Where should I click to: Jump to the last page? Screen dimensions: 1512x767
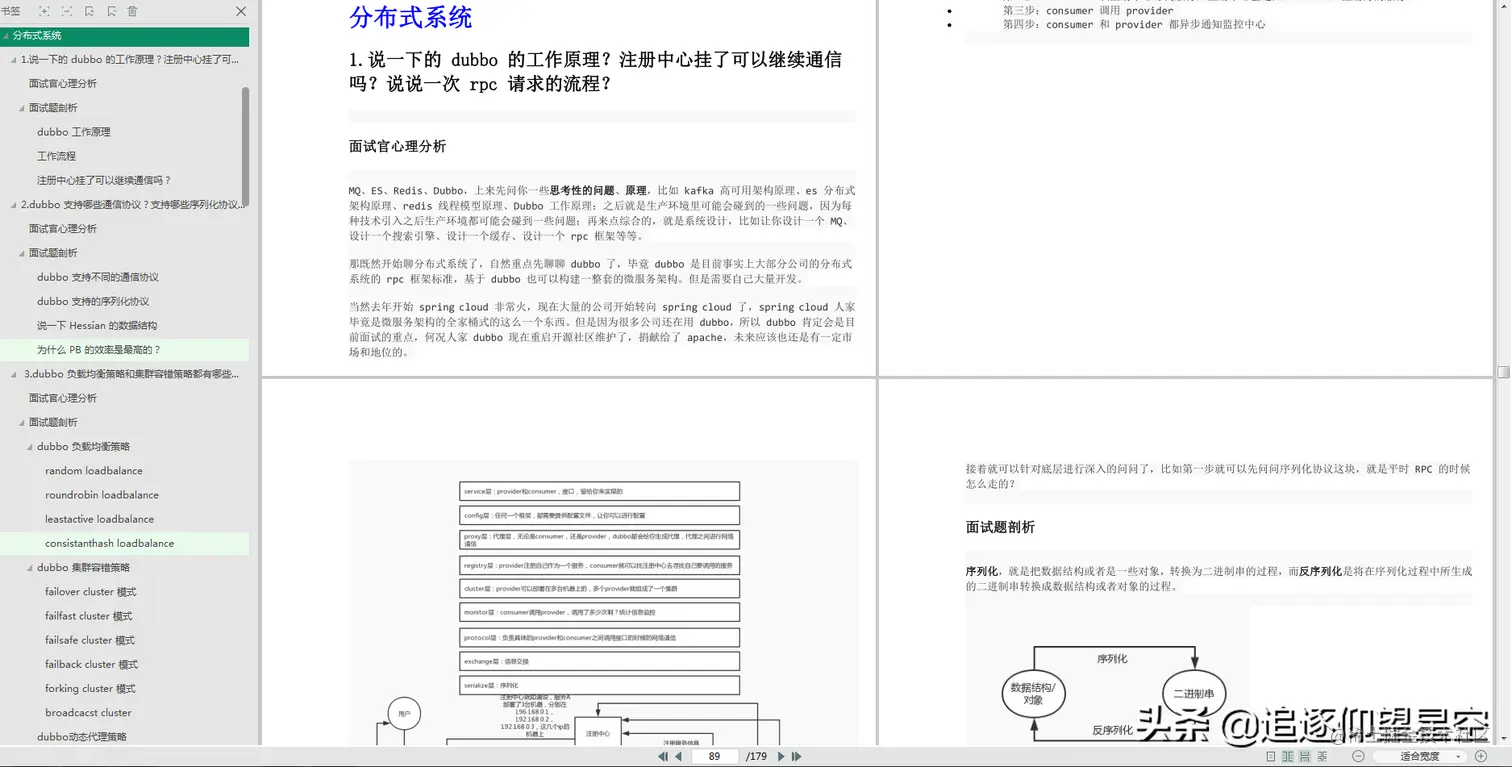pos(796,756)
